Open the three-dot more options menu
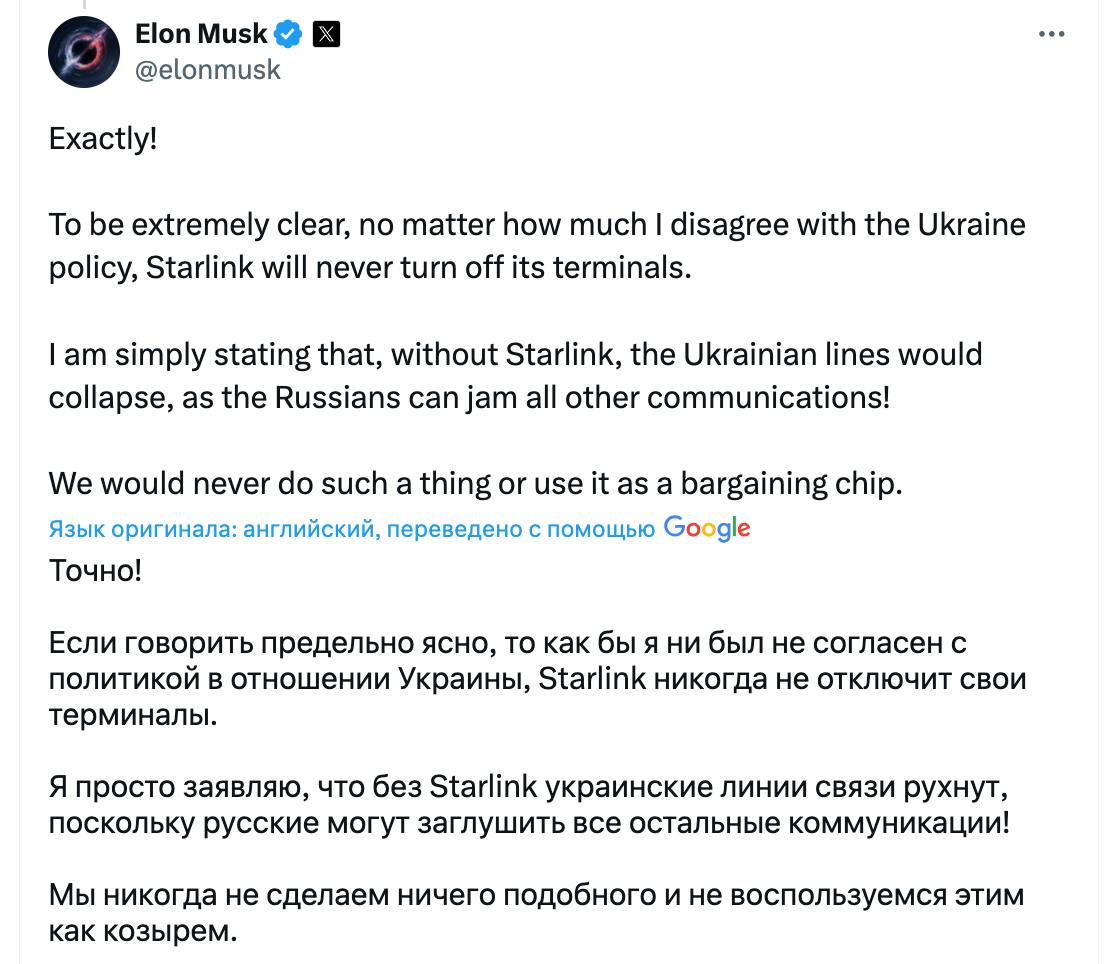The width and height of the screenshot is (1118, 964). tap(1052, 35)
